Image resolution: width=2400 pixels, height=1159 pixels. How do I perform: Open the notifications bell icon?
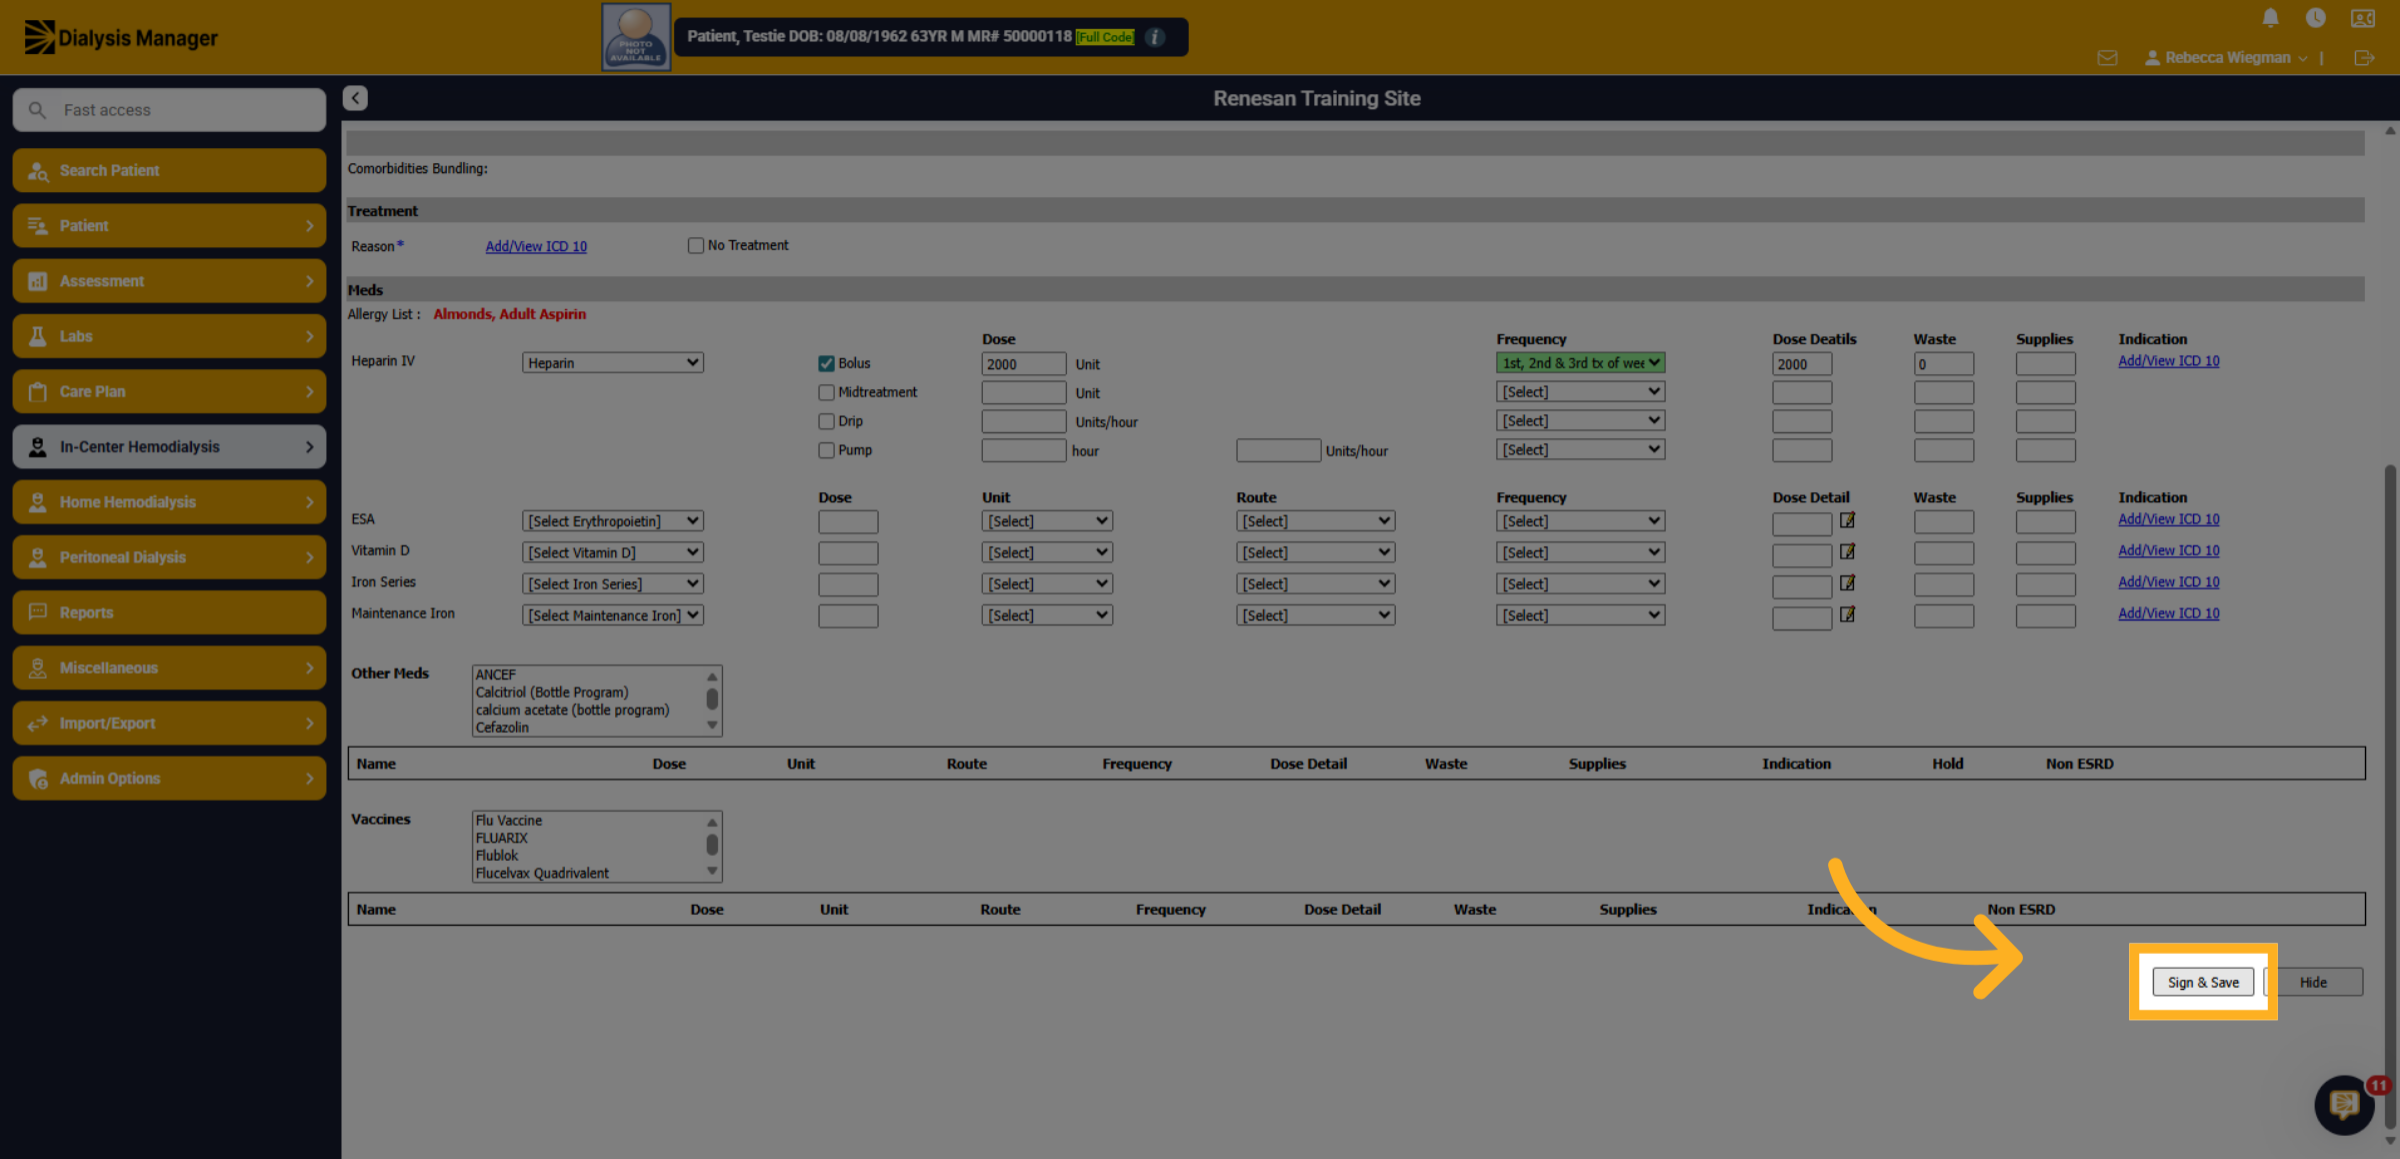pos(2270,18)
